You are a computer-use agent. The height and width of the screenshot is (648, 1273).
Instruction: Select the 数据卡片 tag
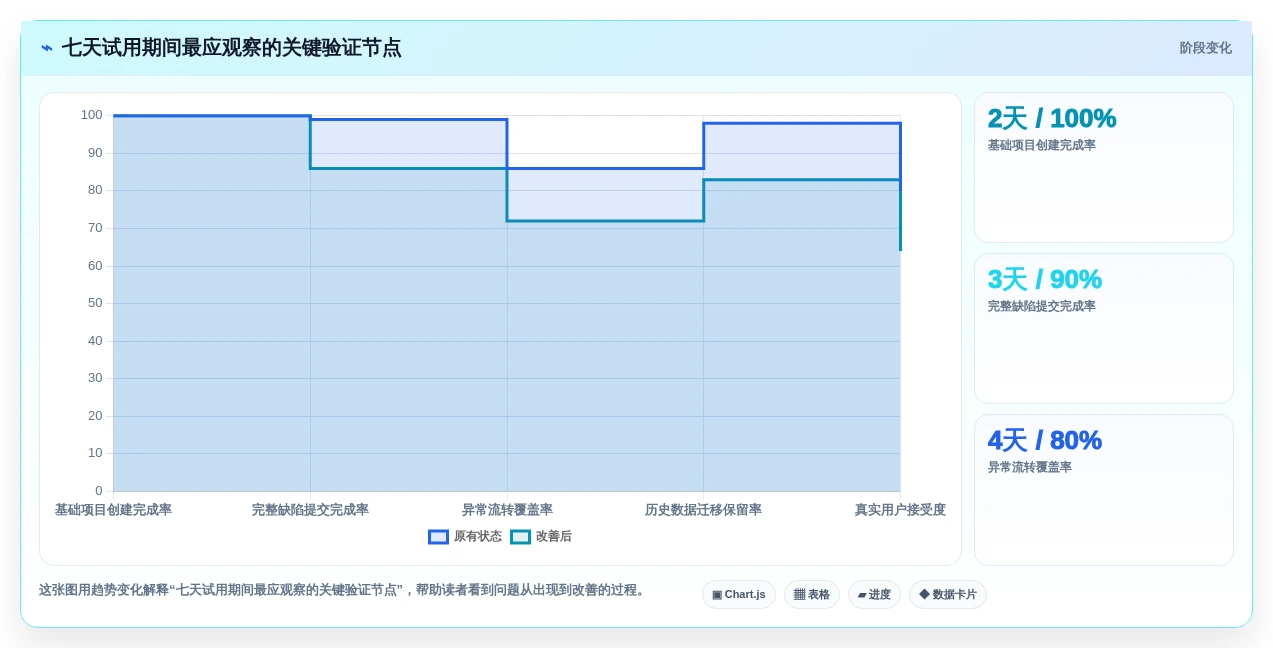click(x=948, y=595)
